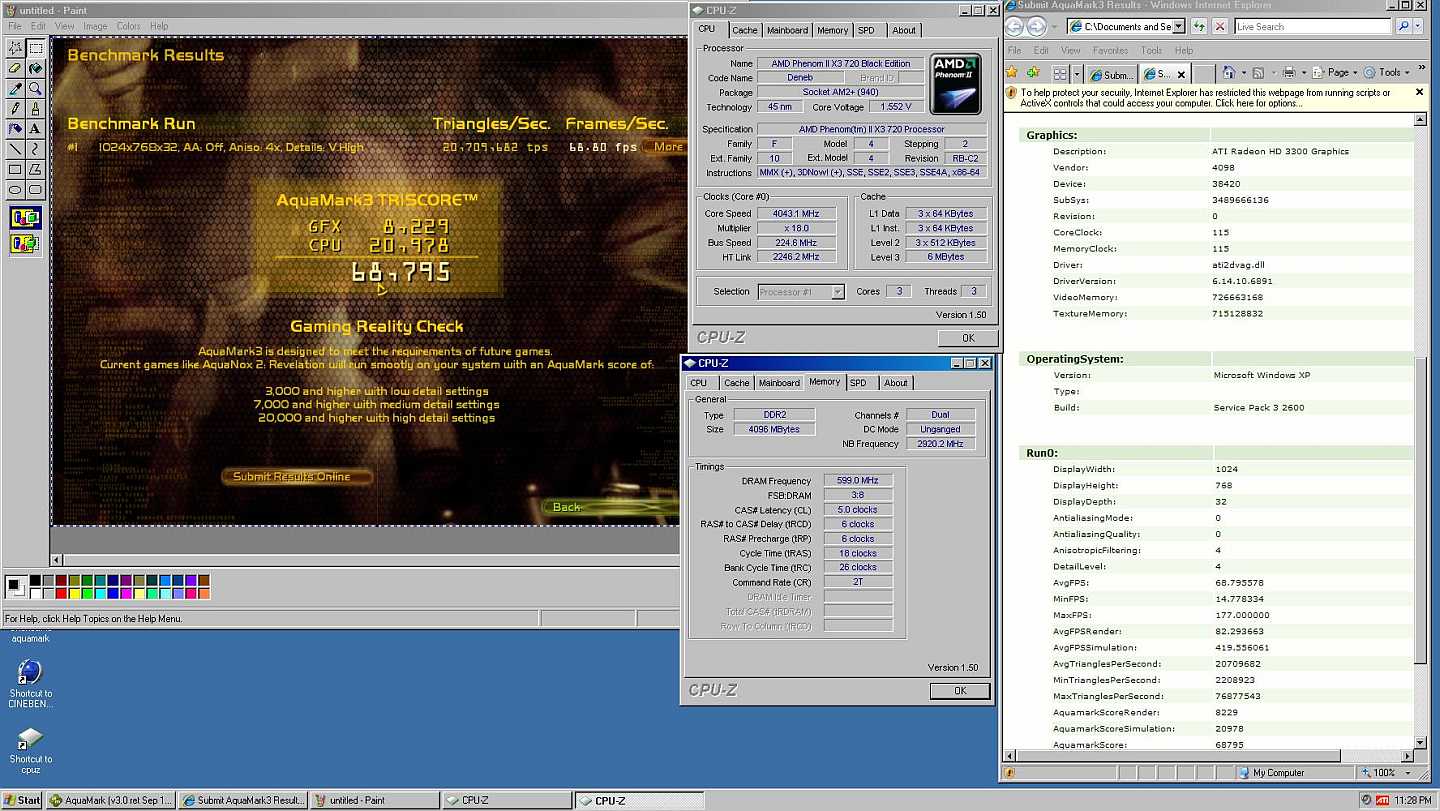Image resolution: width=1440 pixels, height=811 pixels.
Task: Choose the Rounded Rectangle tool in Paint
Action: coord(35,189)
